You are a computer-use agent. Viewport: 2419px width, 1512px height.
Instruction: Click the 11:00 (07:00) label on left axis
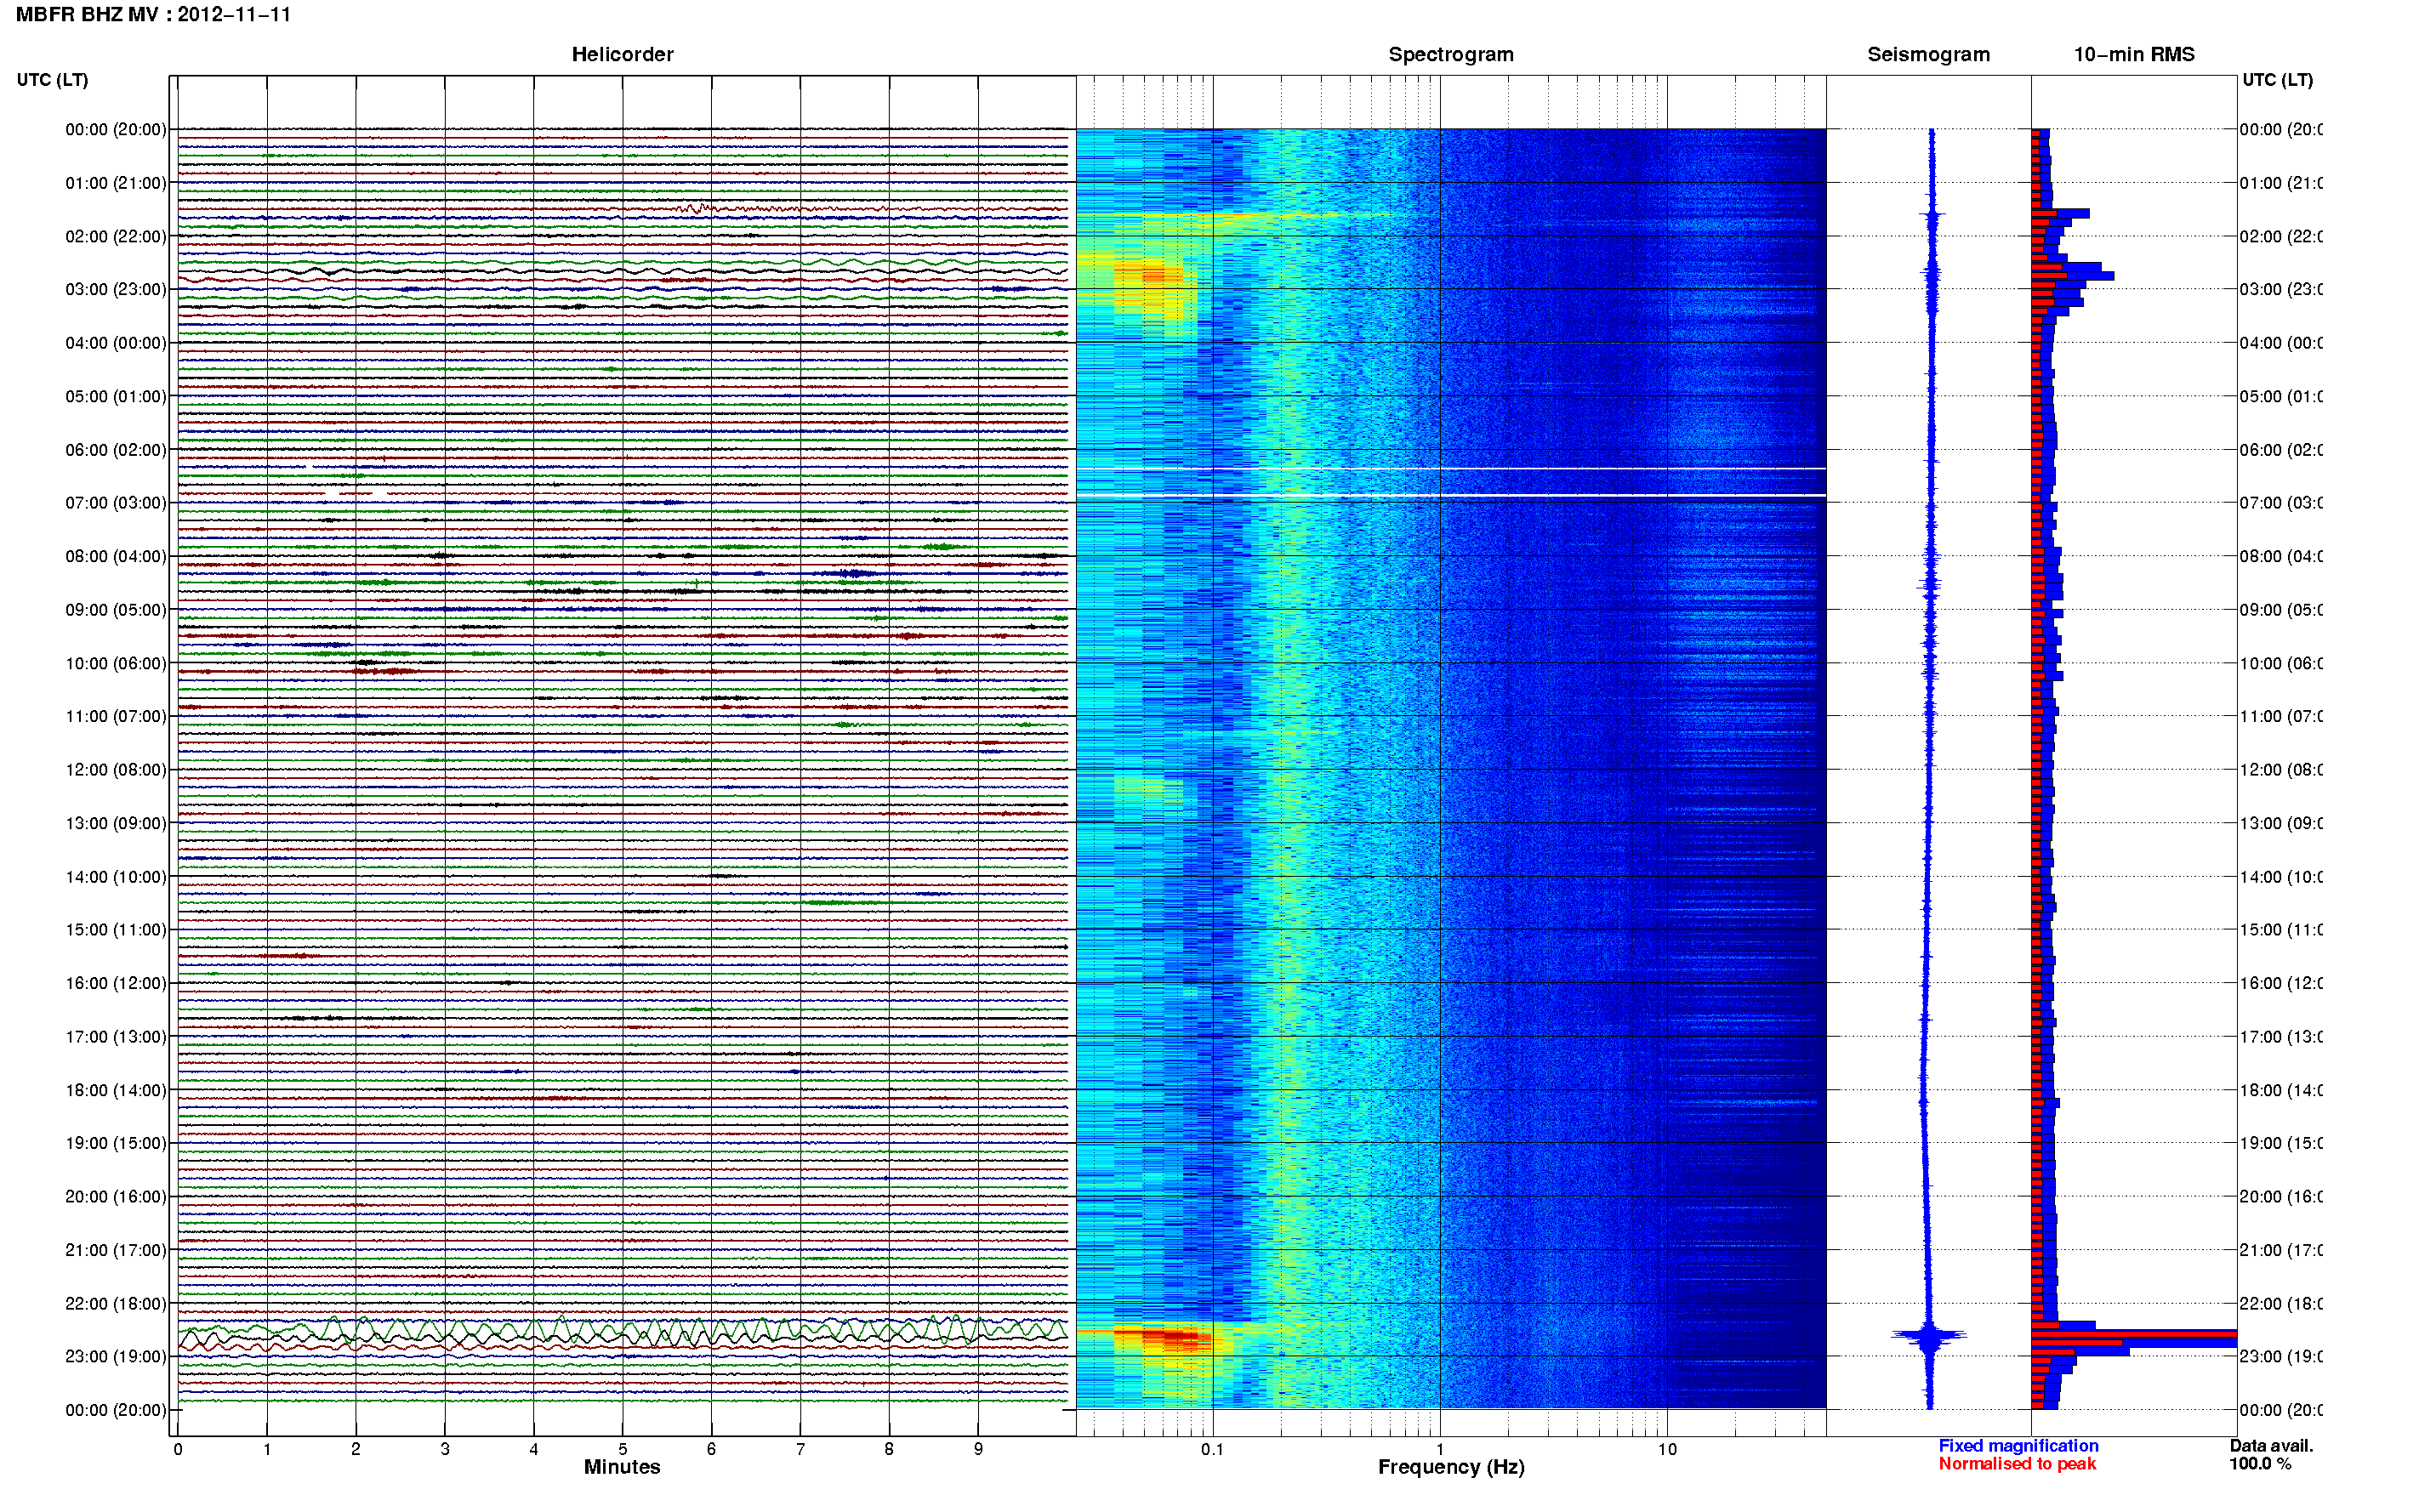pyautogui.click(x=116, y=717)
